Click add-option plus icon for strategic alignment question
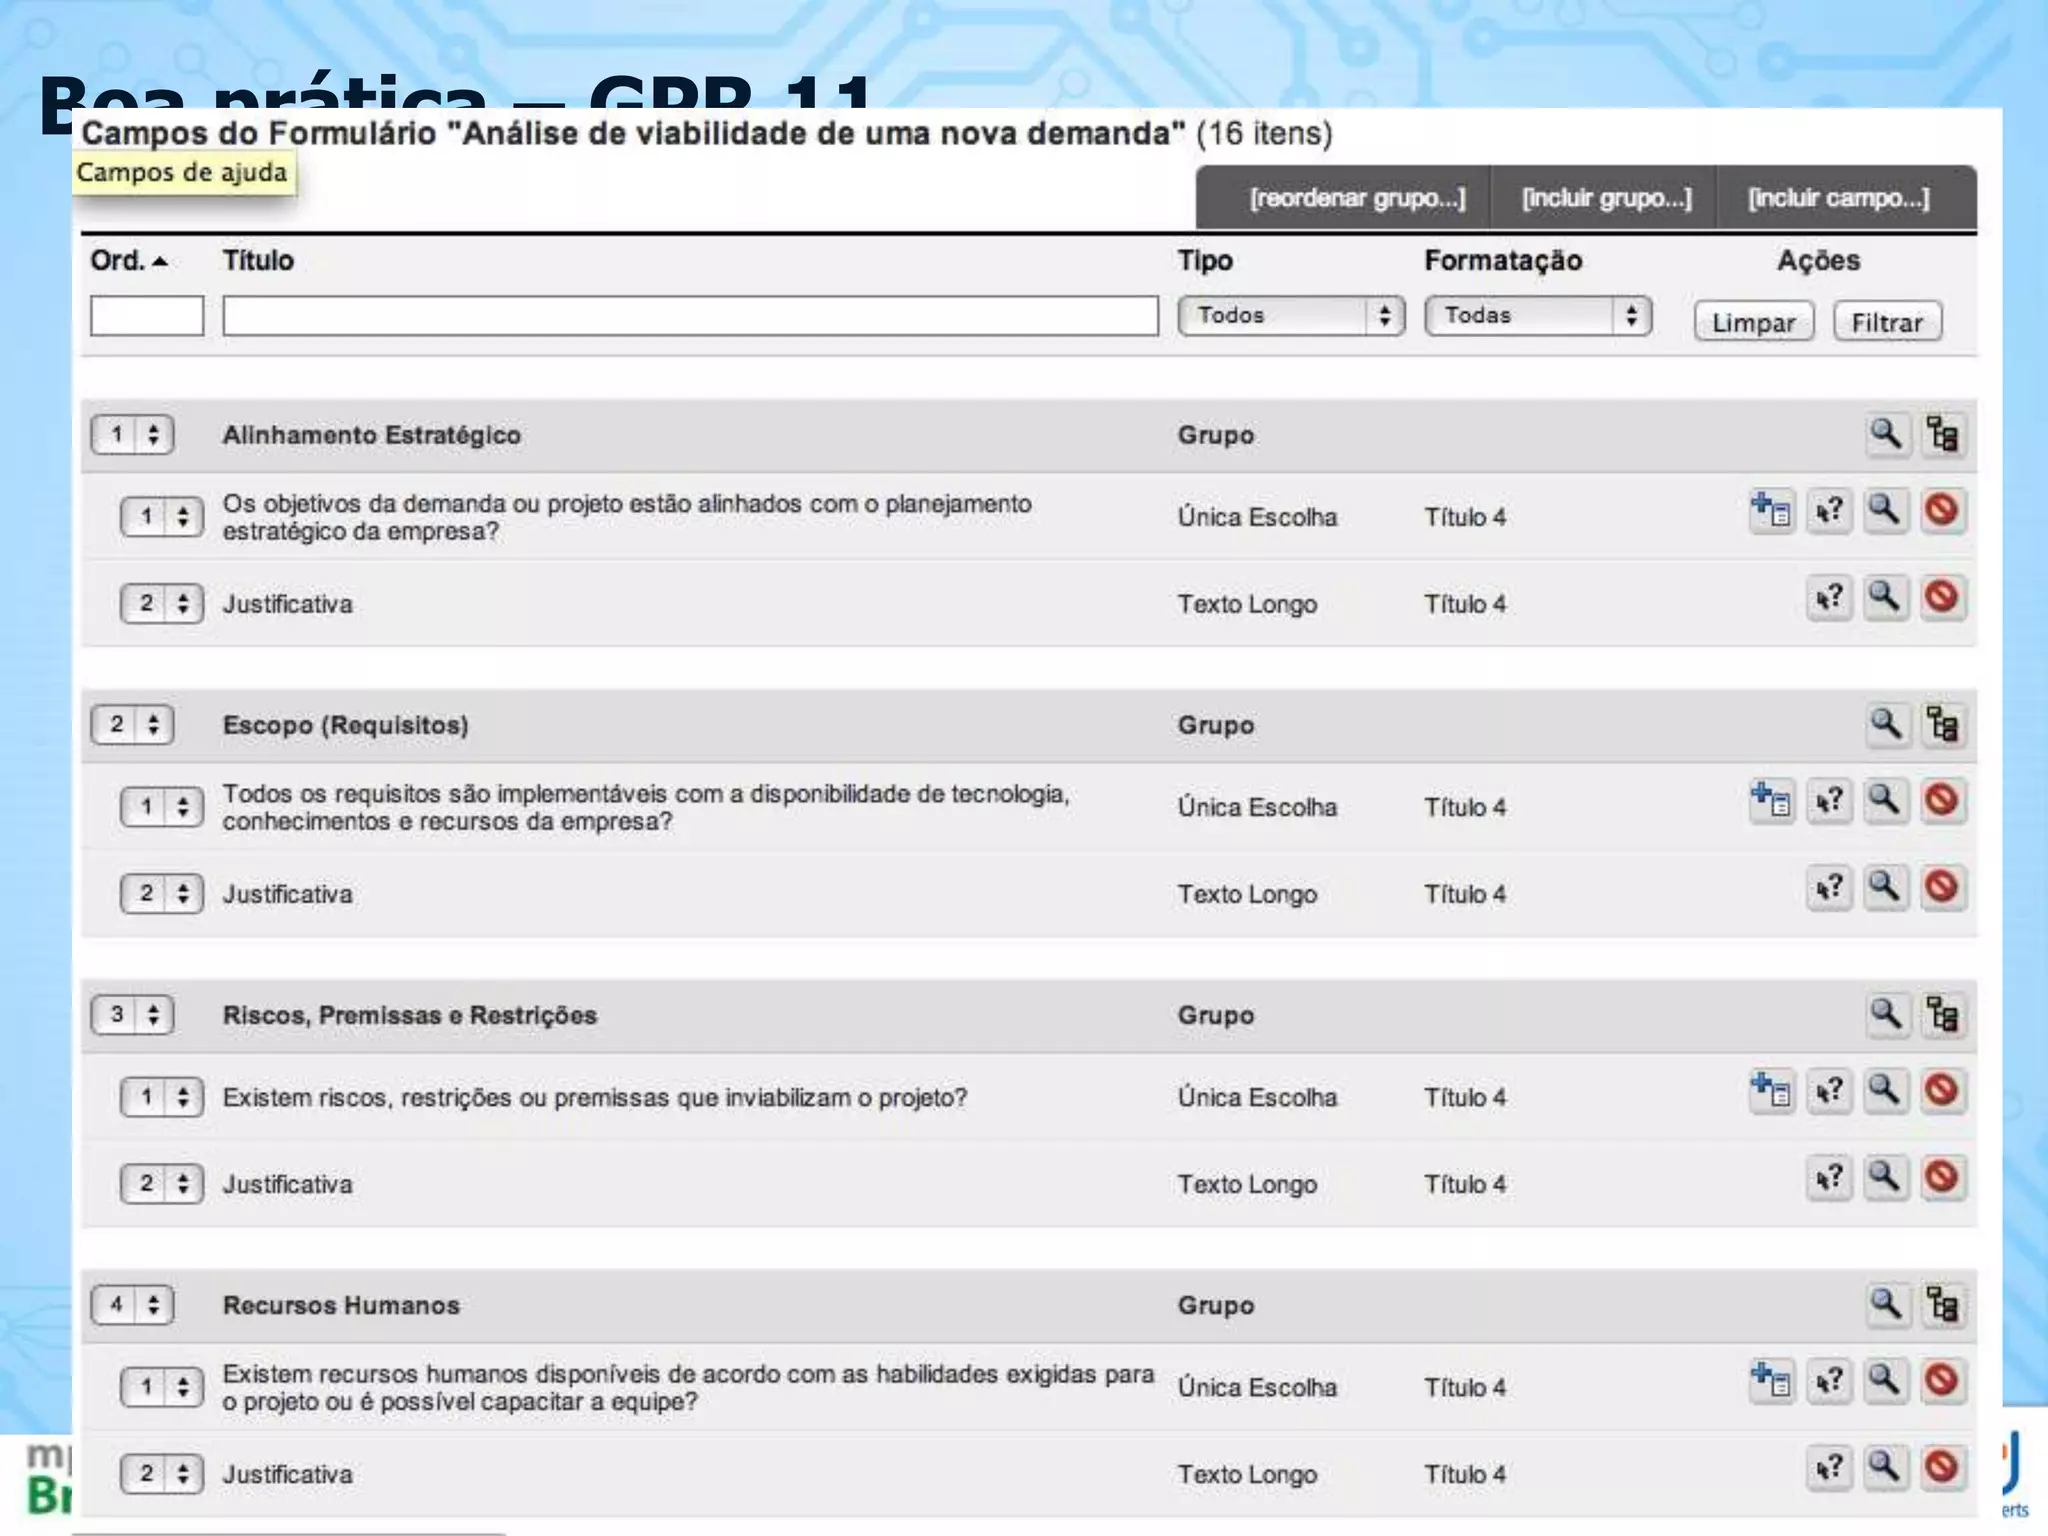The width and height of the screenshot is (2048, 1536). [1771, 511]
